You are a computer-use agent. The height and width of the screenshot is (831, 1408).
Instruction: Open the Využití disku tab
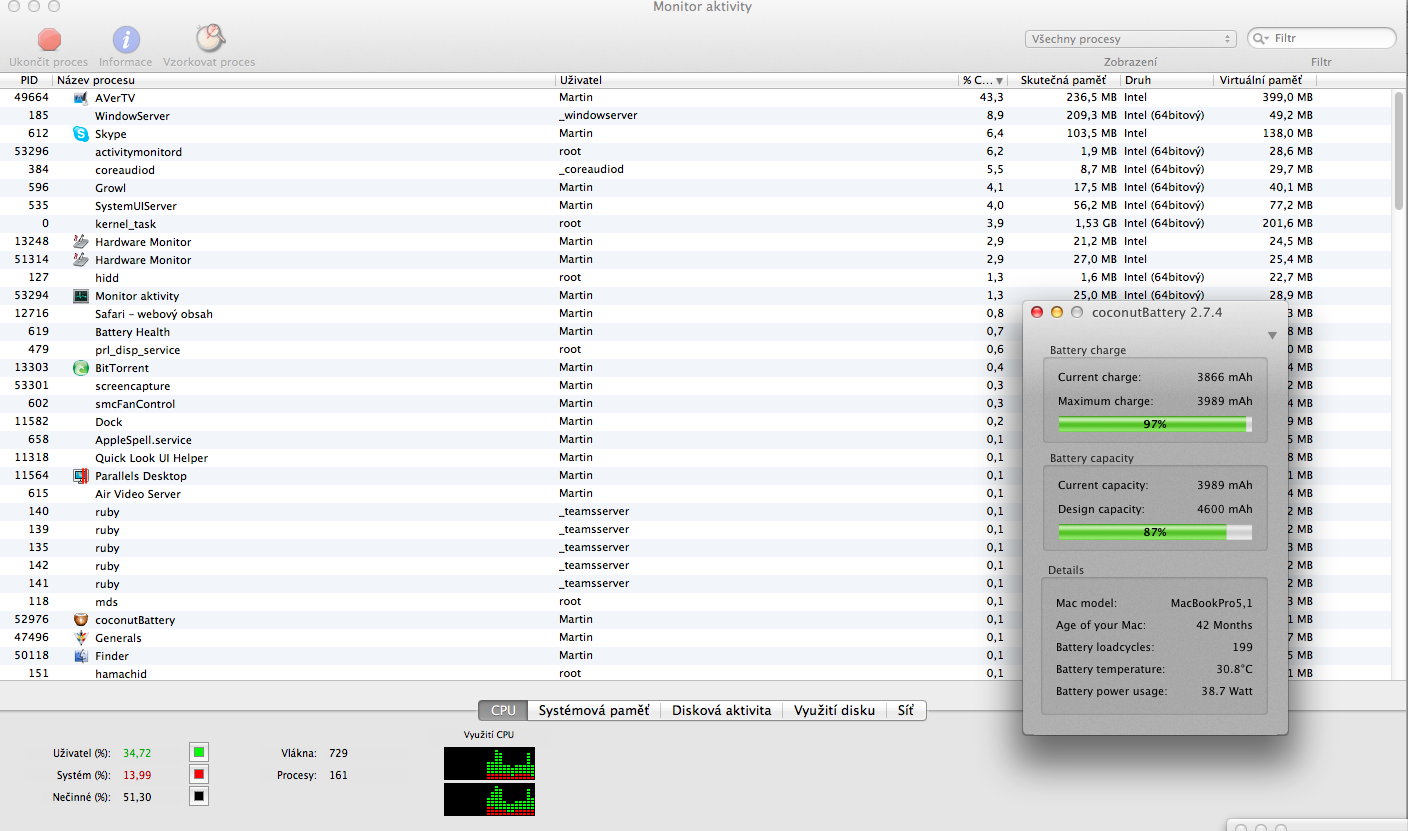(x=834, y=710)
